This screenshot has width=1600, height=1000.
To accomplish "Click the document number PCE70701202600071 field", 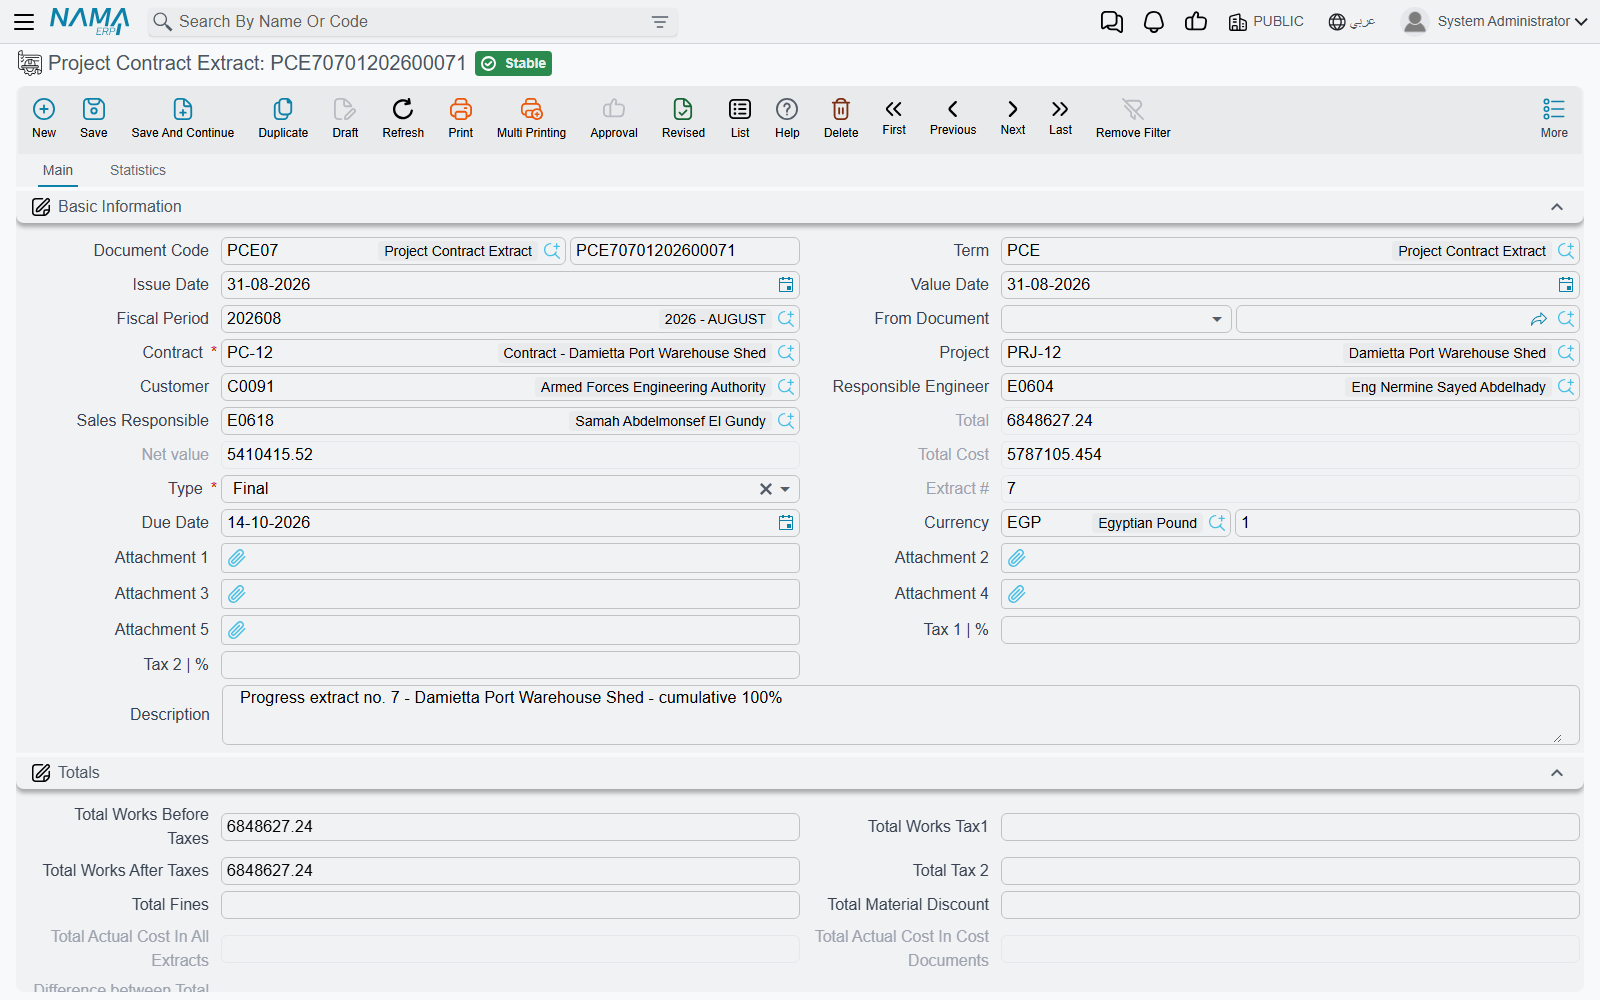I will [684, 251].
